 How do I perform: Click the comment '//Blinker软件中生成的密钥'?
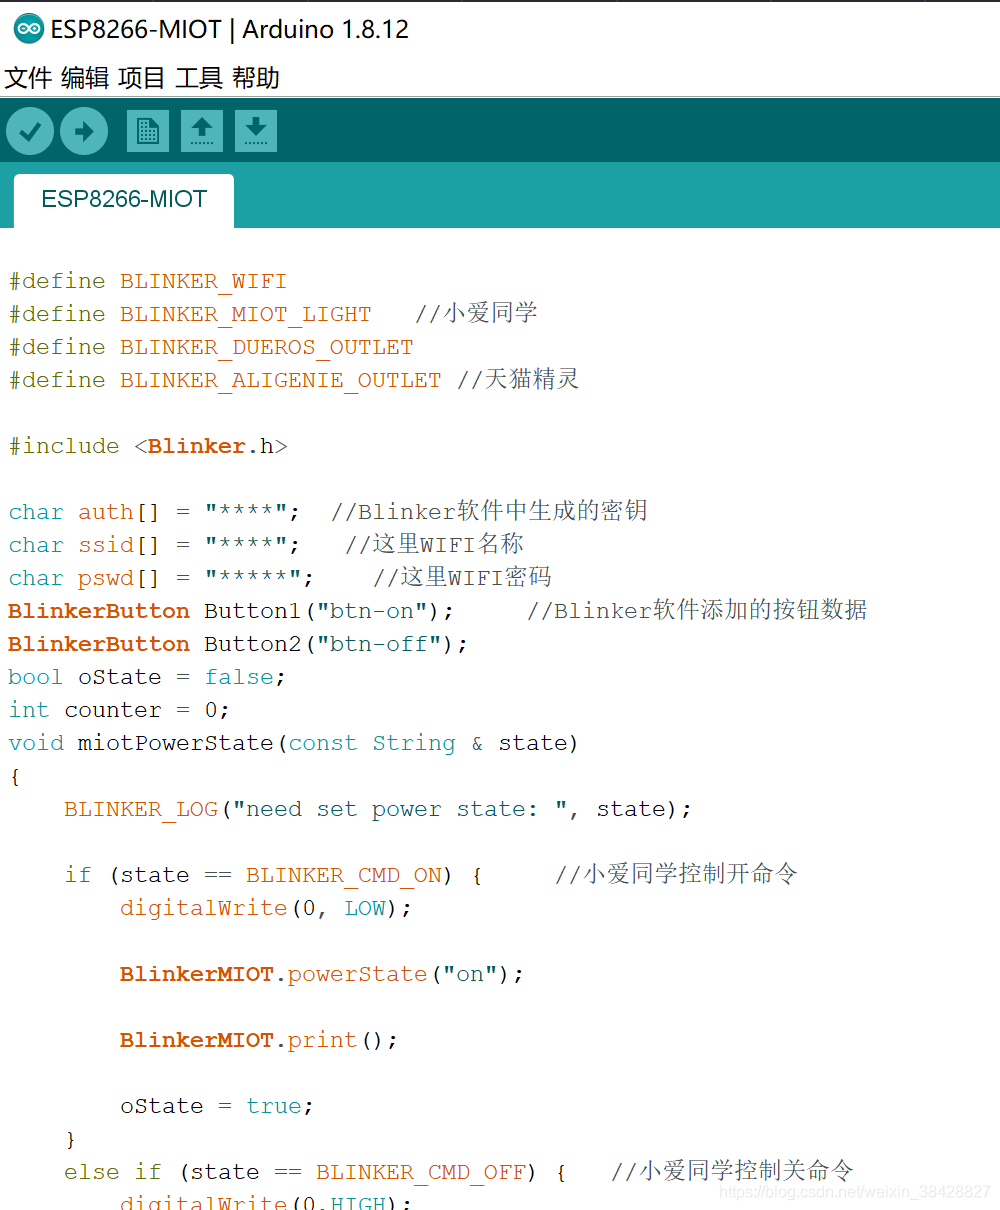tap(489, 511)
